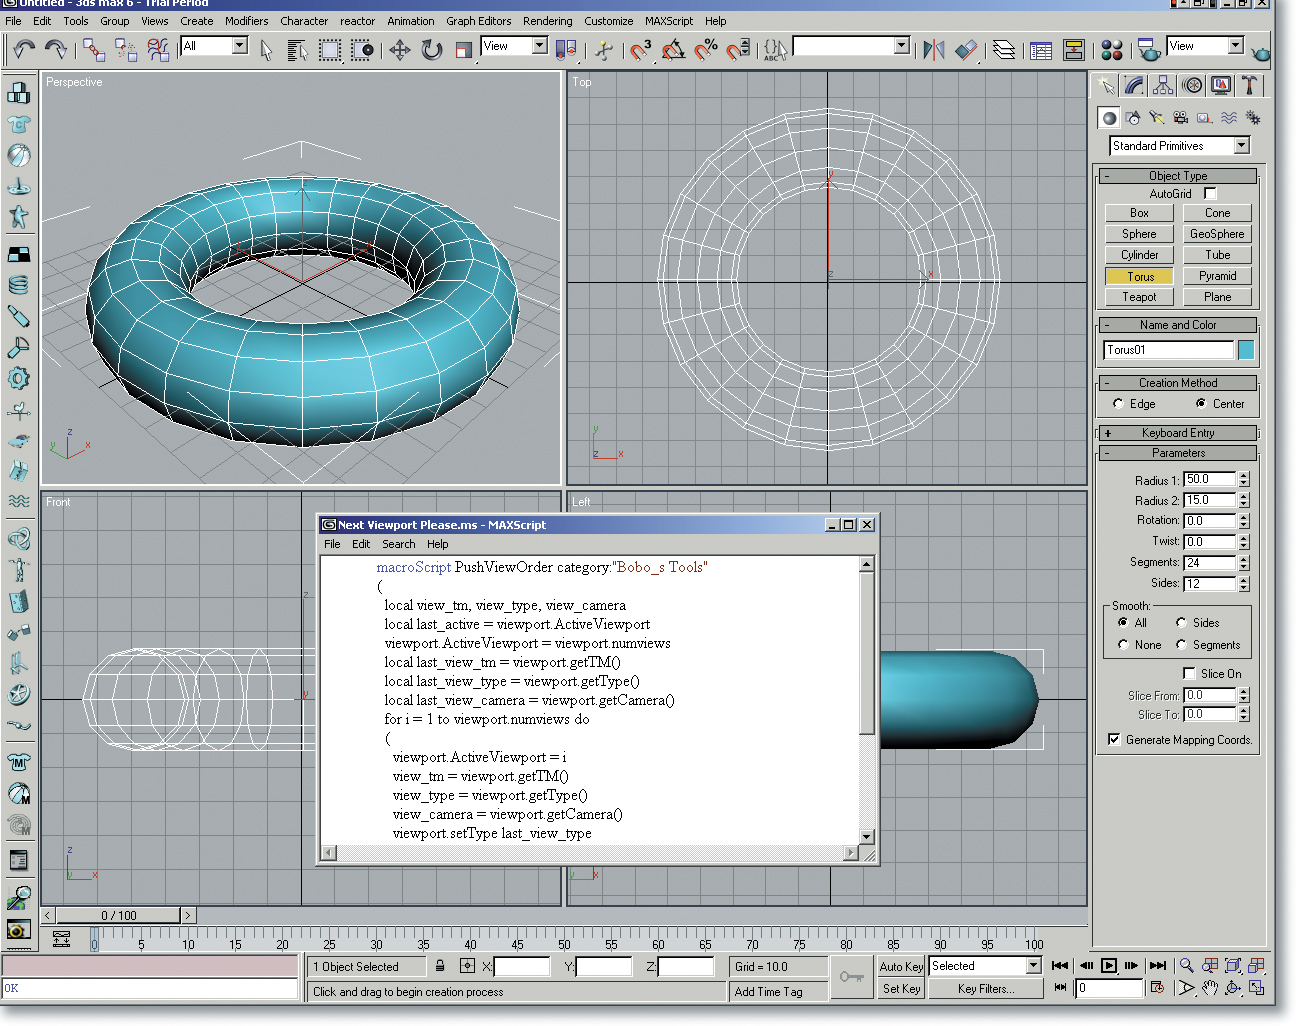This screenshot has height=1026, width=1296.
Task: Open the Utilities hammer panel tab
Action: pos(1249,86)
